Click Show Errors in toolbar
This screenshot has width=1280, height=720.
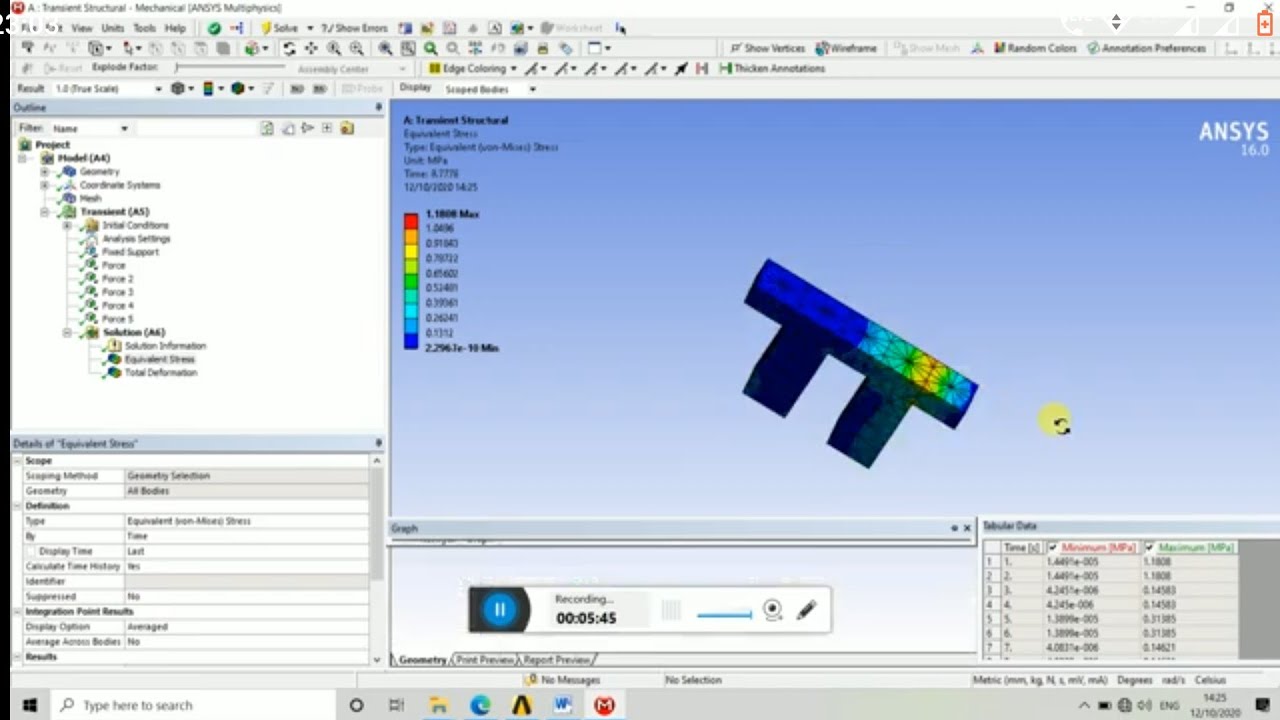(354, 28)
